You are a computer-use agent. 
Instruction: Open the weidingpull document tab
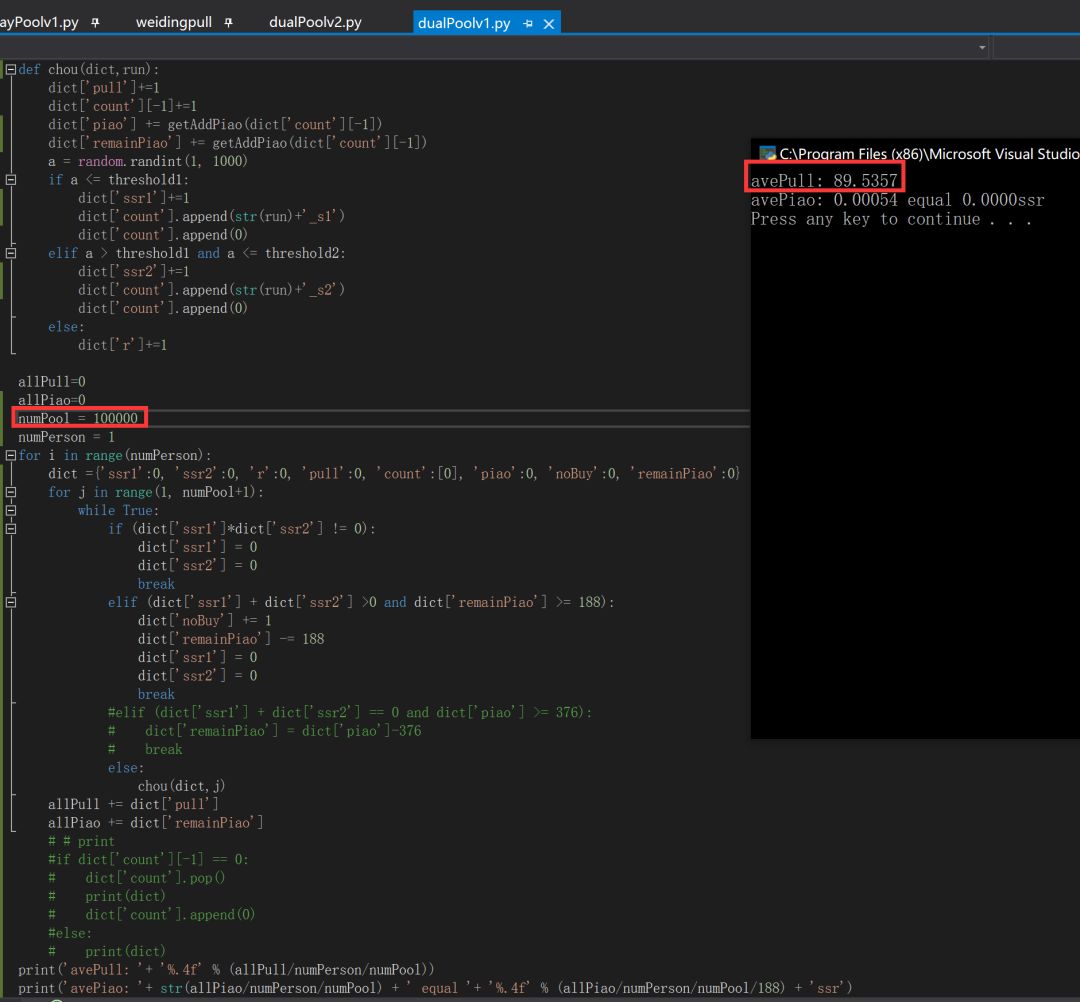pos(174,22)
